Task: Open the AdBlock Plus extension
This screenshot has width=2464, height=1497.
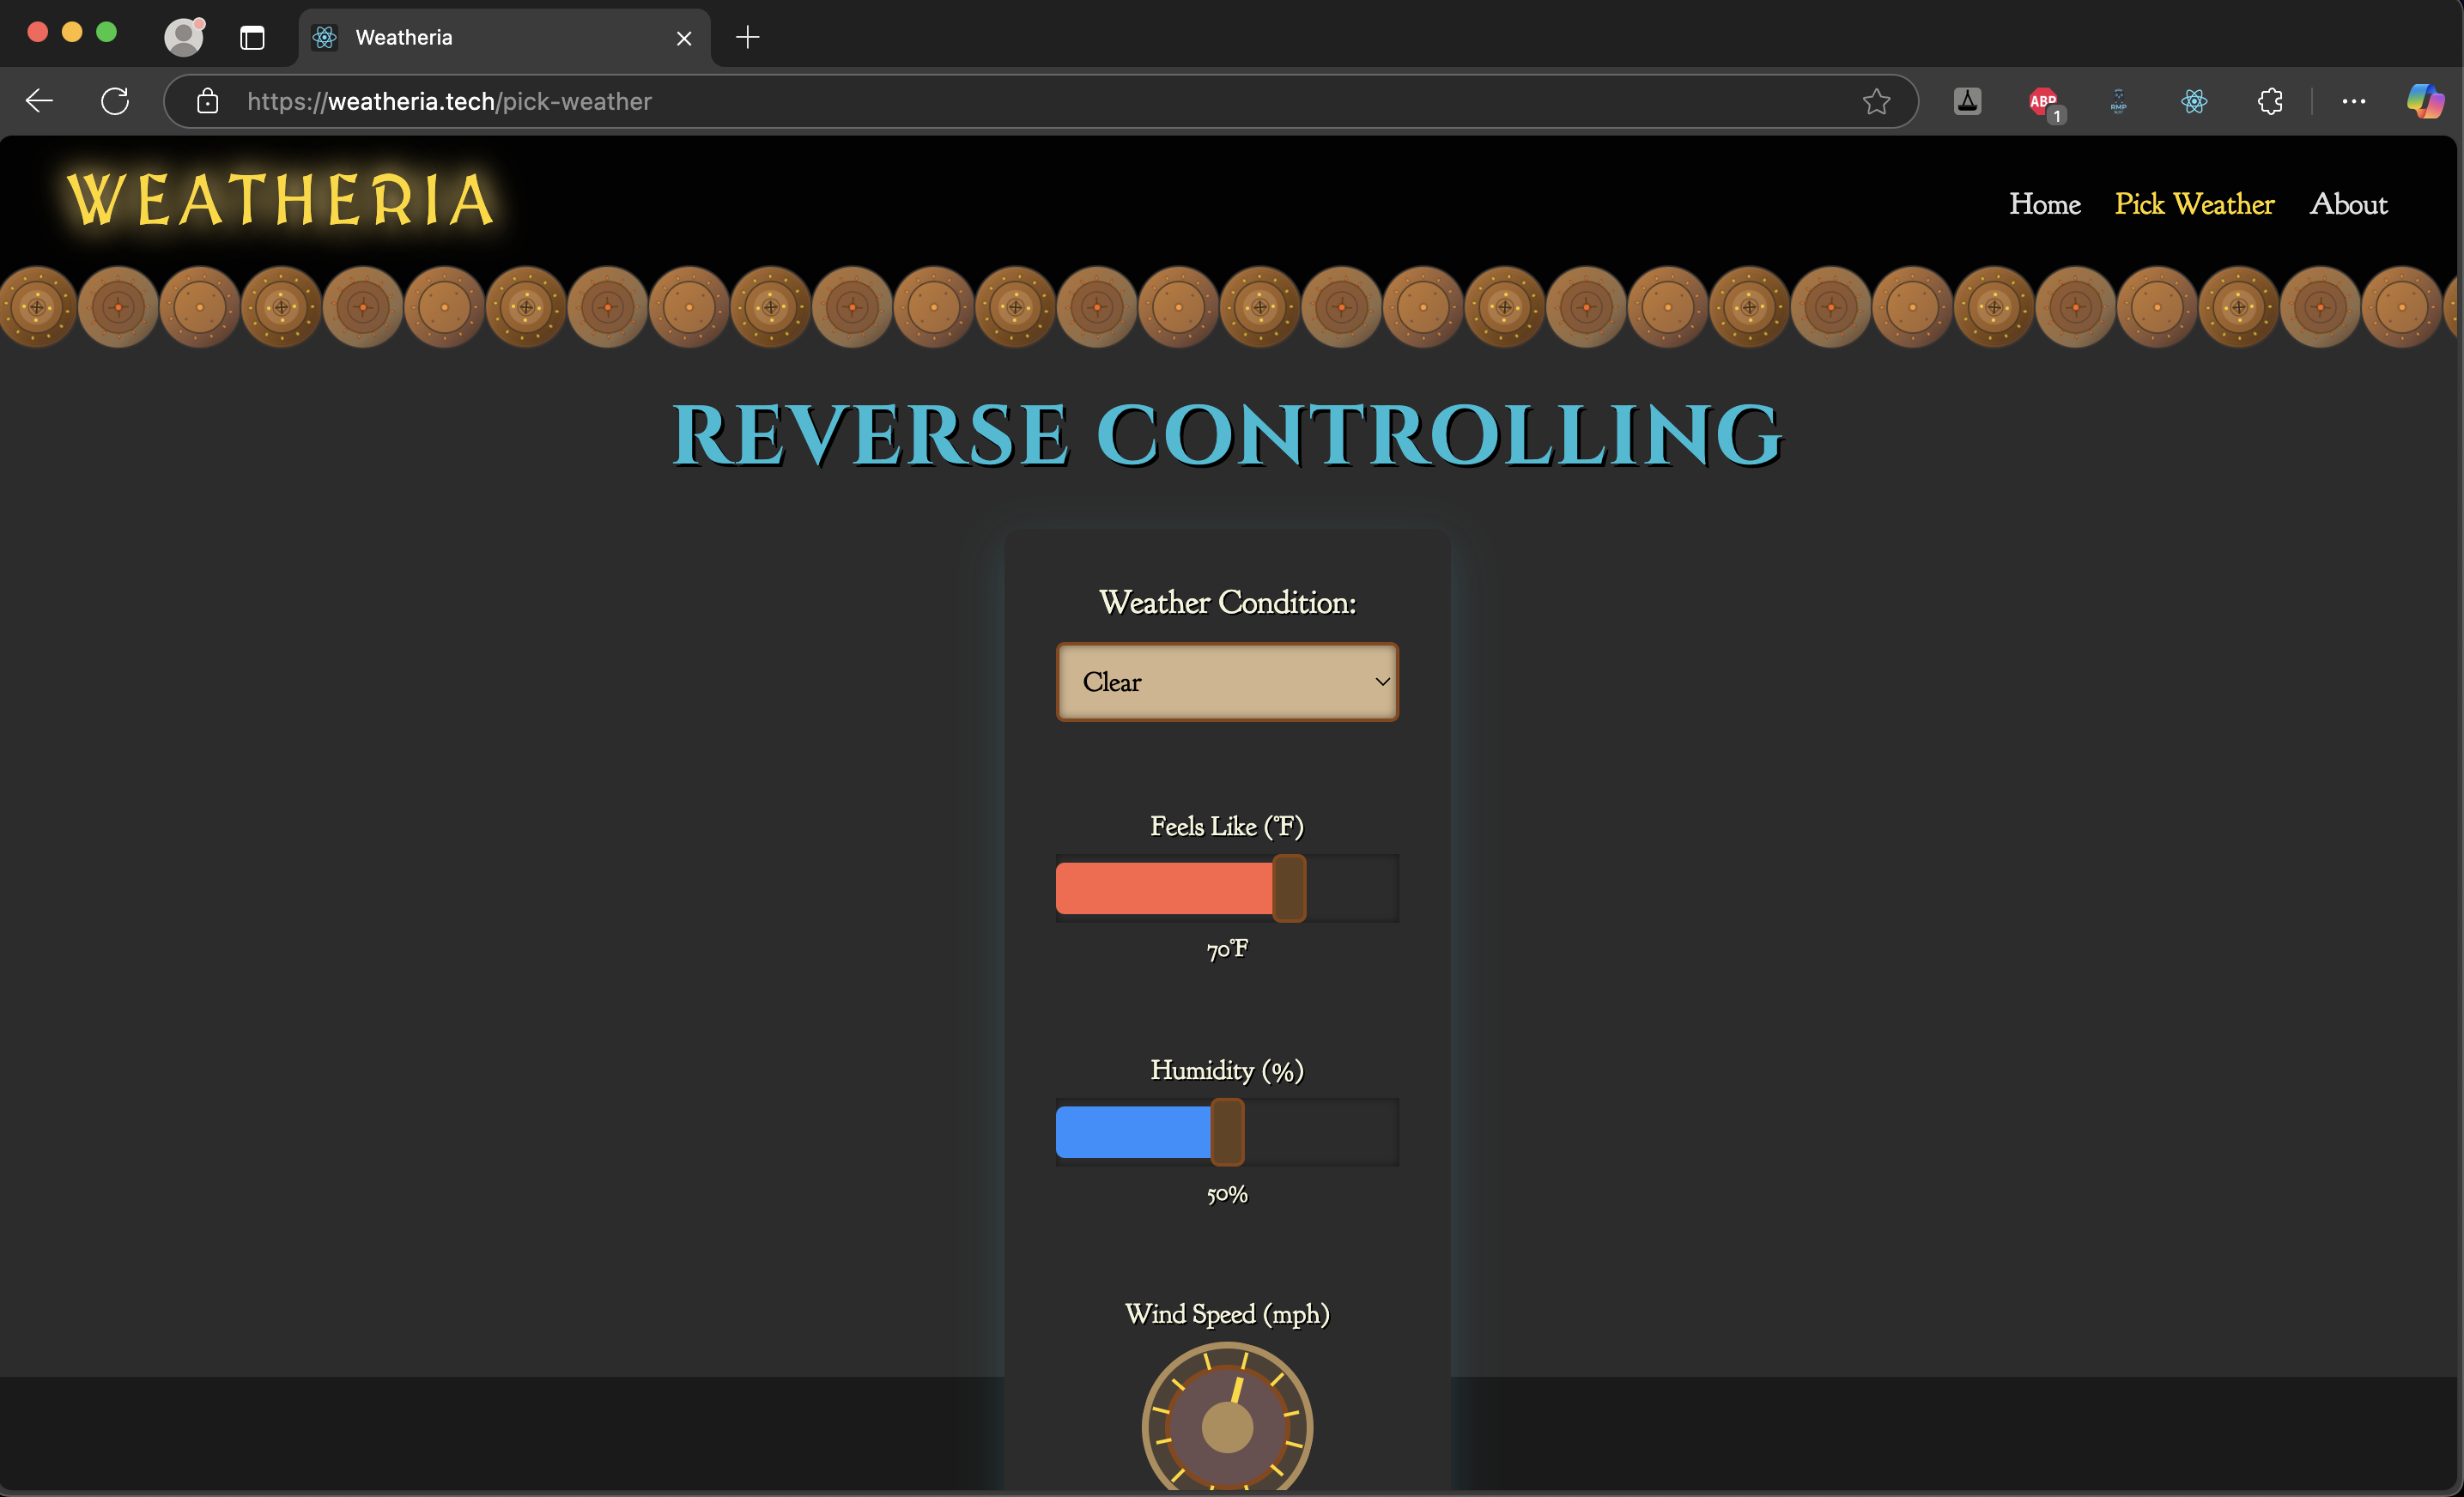Action: coord(2043,101)
